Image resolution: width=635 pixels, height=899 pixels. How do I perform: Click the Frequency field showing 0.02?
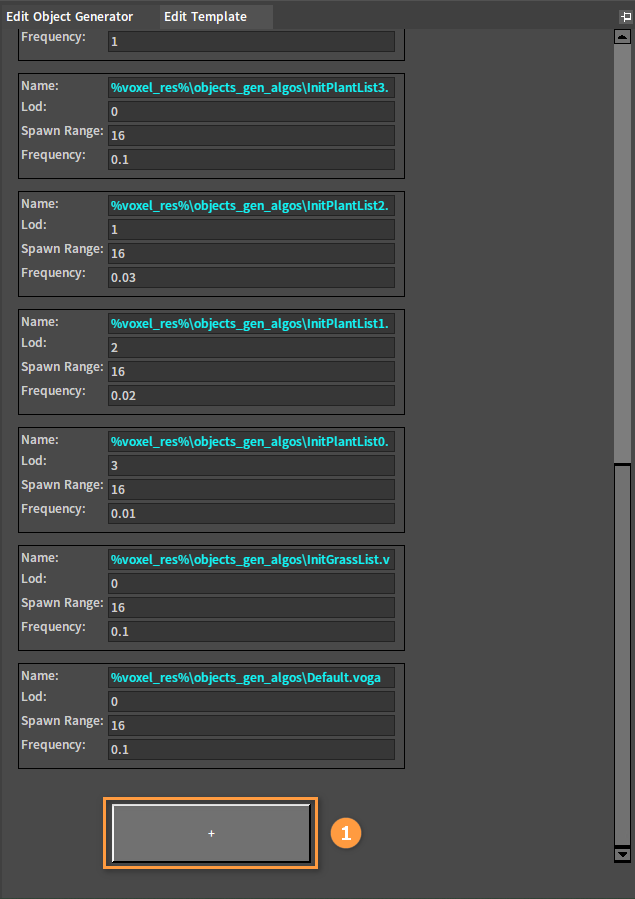251,396
